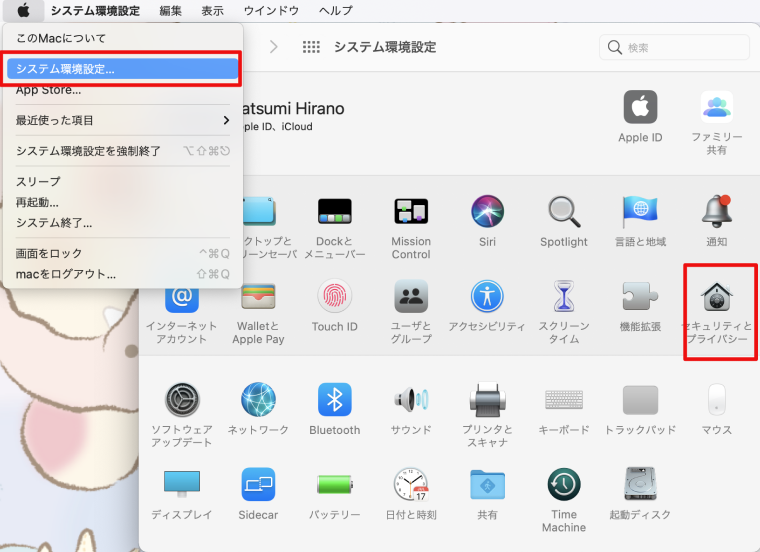
Task: Open ディスプレイ preferences
Action: point(182,494)
